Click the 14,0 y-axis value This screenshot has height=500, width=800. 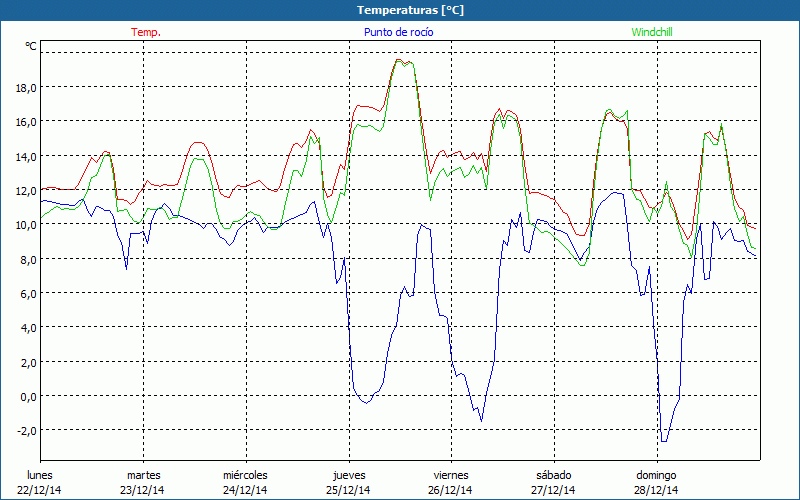tap(25, 156)
